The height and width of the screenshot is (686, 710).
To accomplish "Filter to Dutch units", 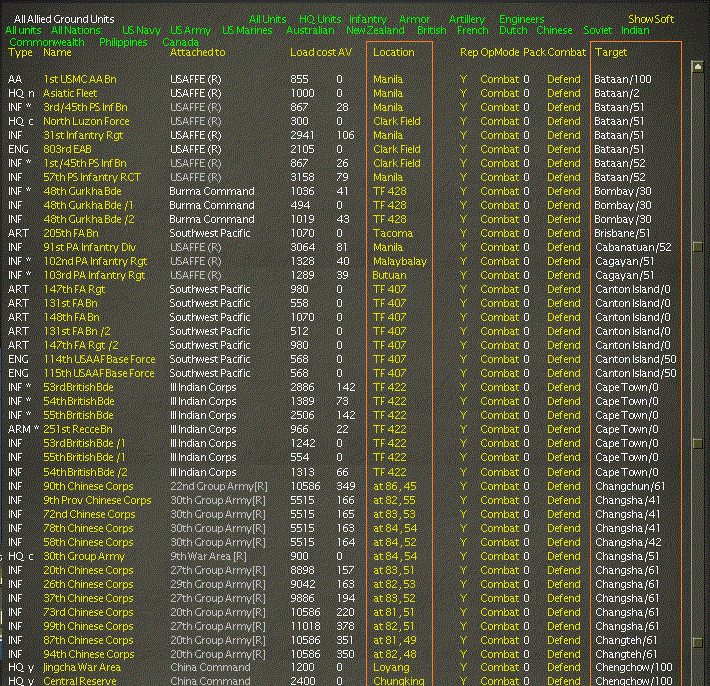I will [513, 30].
